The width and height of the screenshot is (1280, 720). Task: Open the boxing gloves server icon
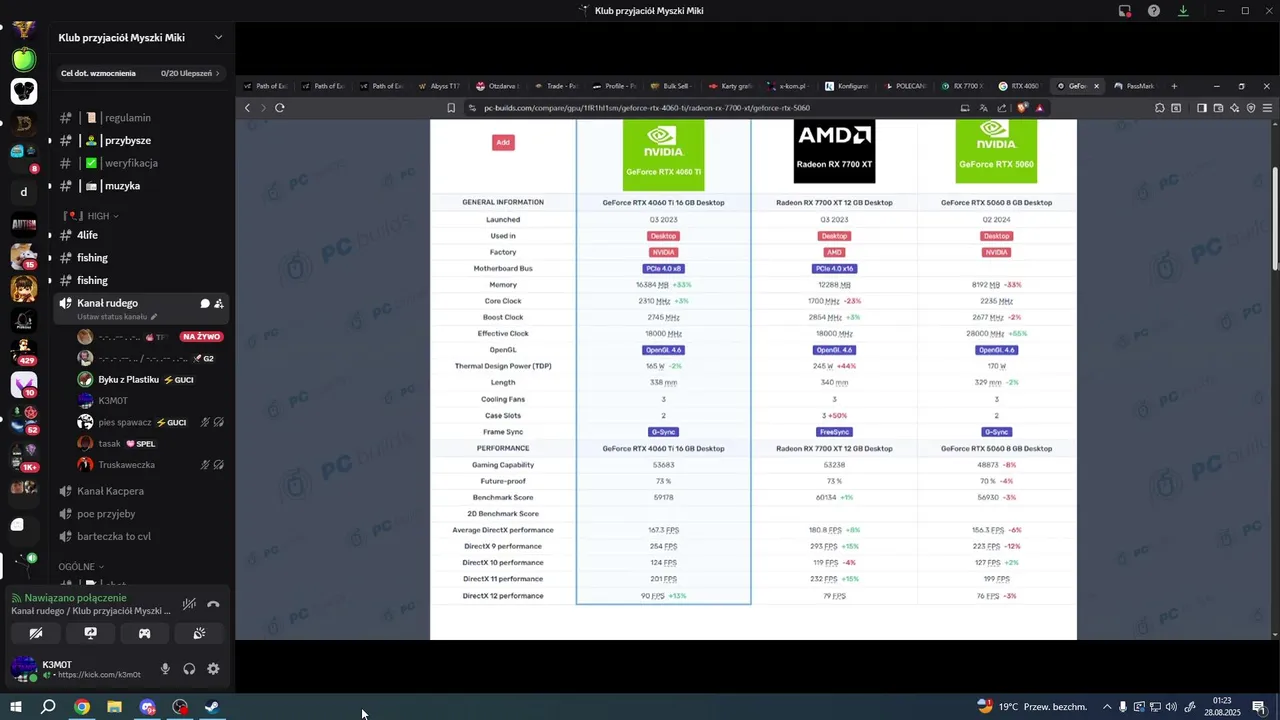(24, 91)
